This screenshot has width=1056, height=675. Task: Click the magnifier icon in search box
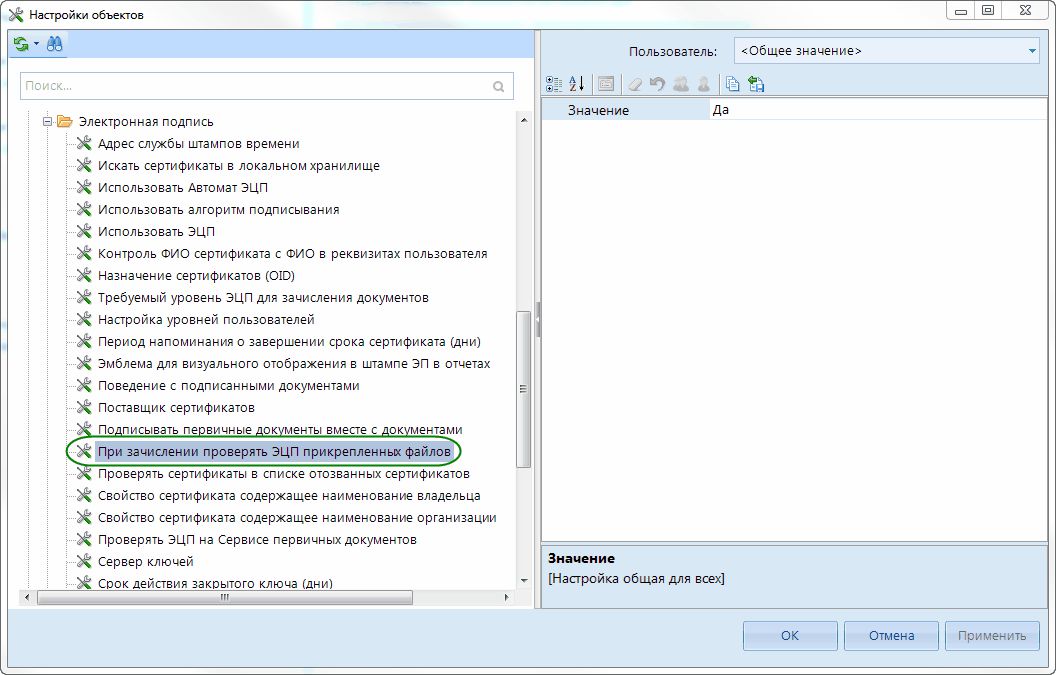pyautogui.click(x=499, y=87)
